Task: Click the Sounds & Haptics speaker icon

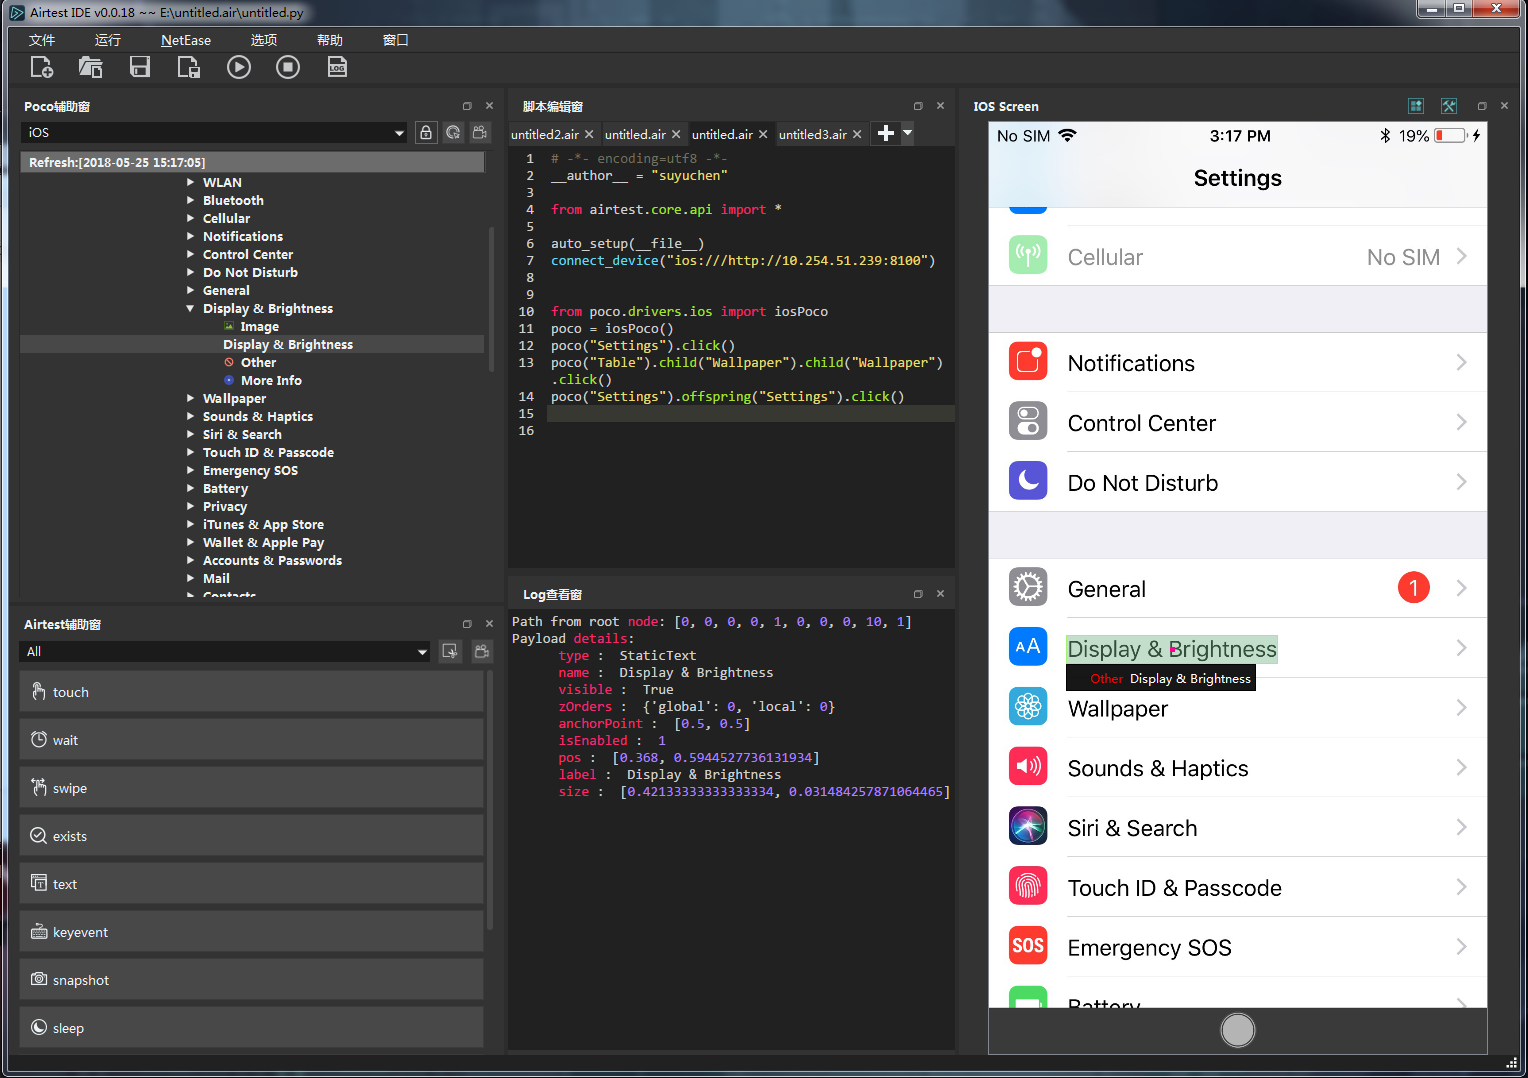Action: pyautogui.click(x=1028, y=767)
